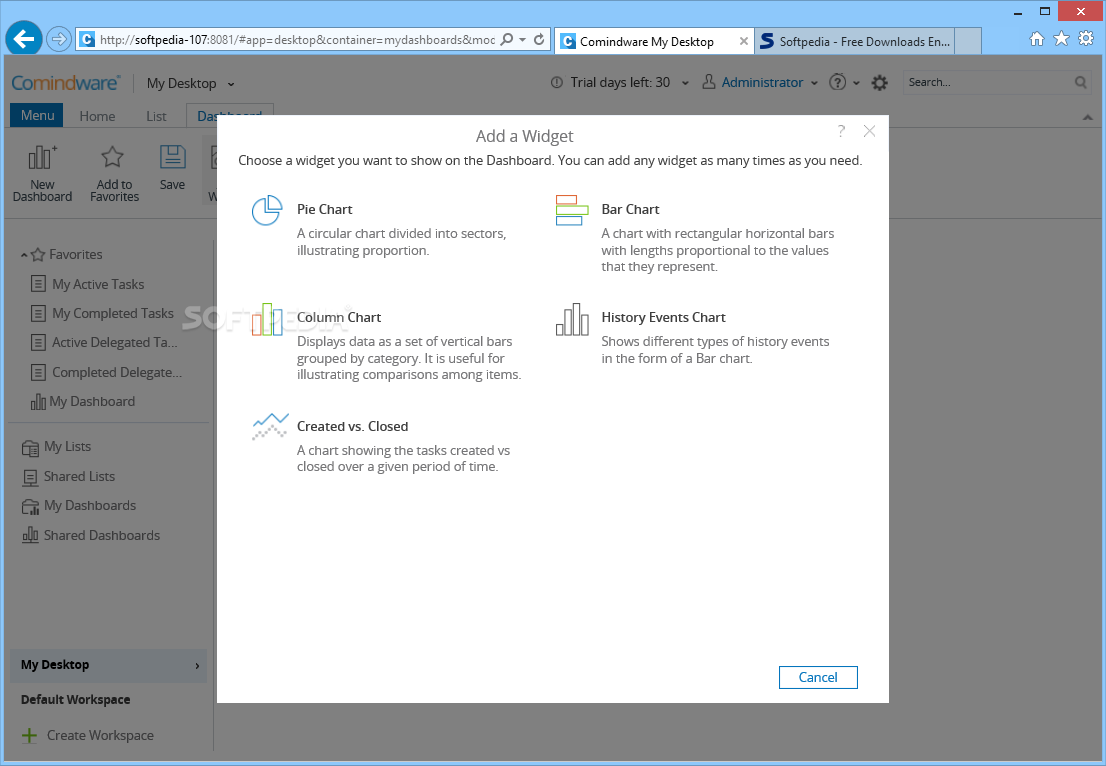This screenshot has height=766, width=1106.
Task: Select the Bar Chart widget icon
Action: [x=572, y=210]
